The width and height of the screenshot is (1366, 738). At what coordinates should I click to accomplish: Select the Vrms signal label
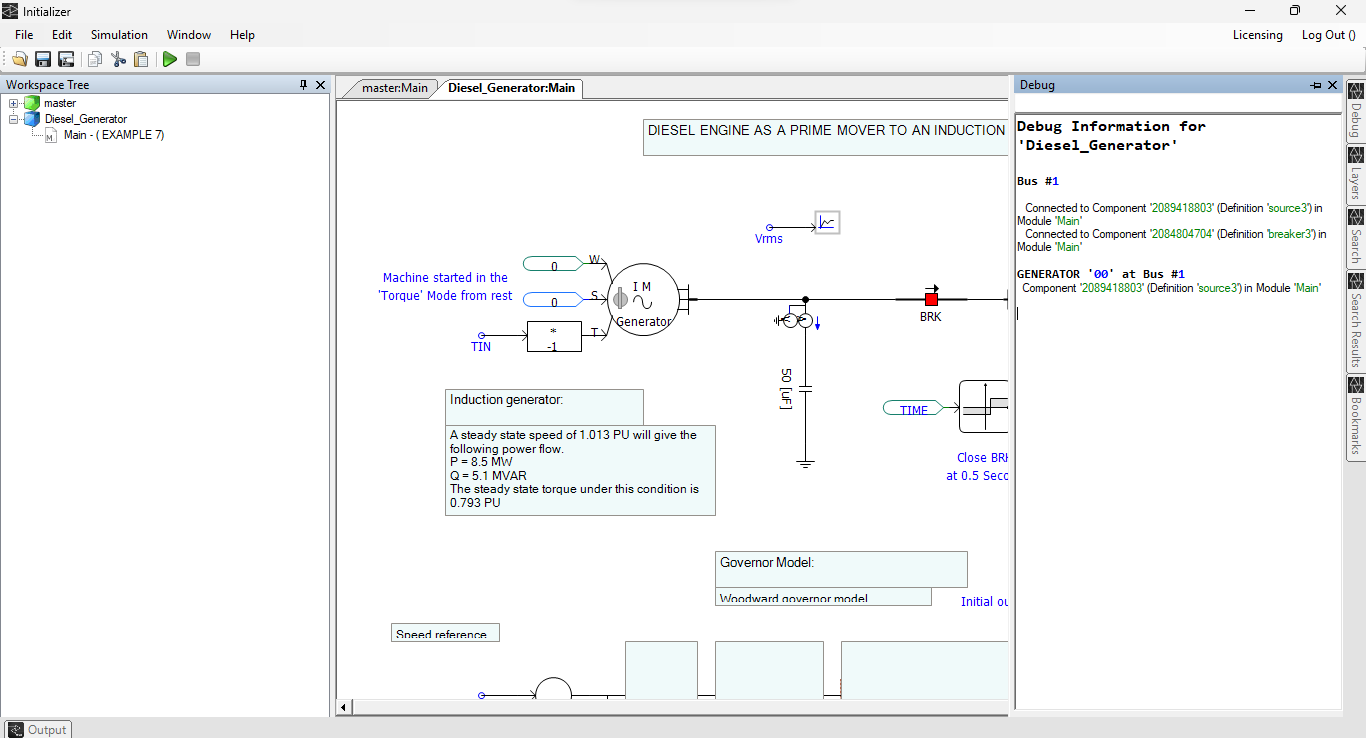[x=769, y=239]
